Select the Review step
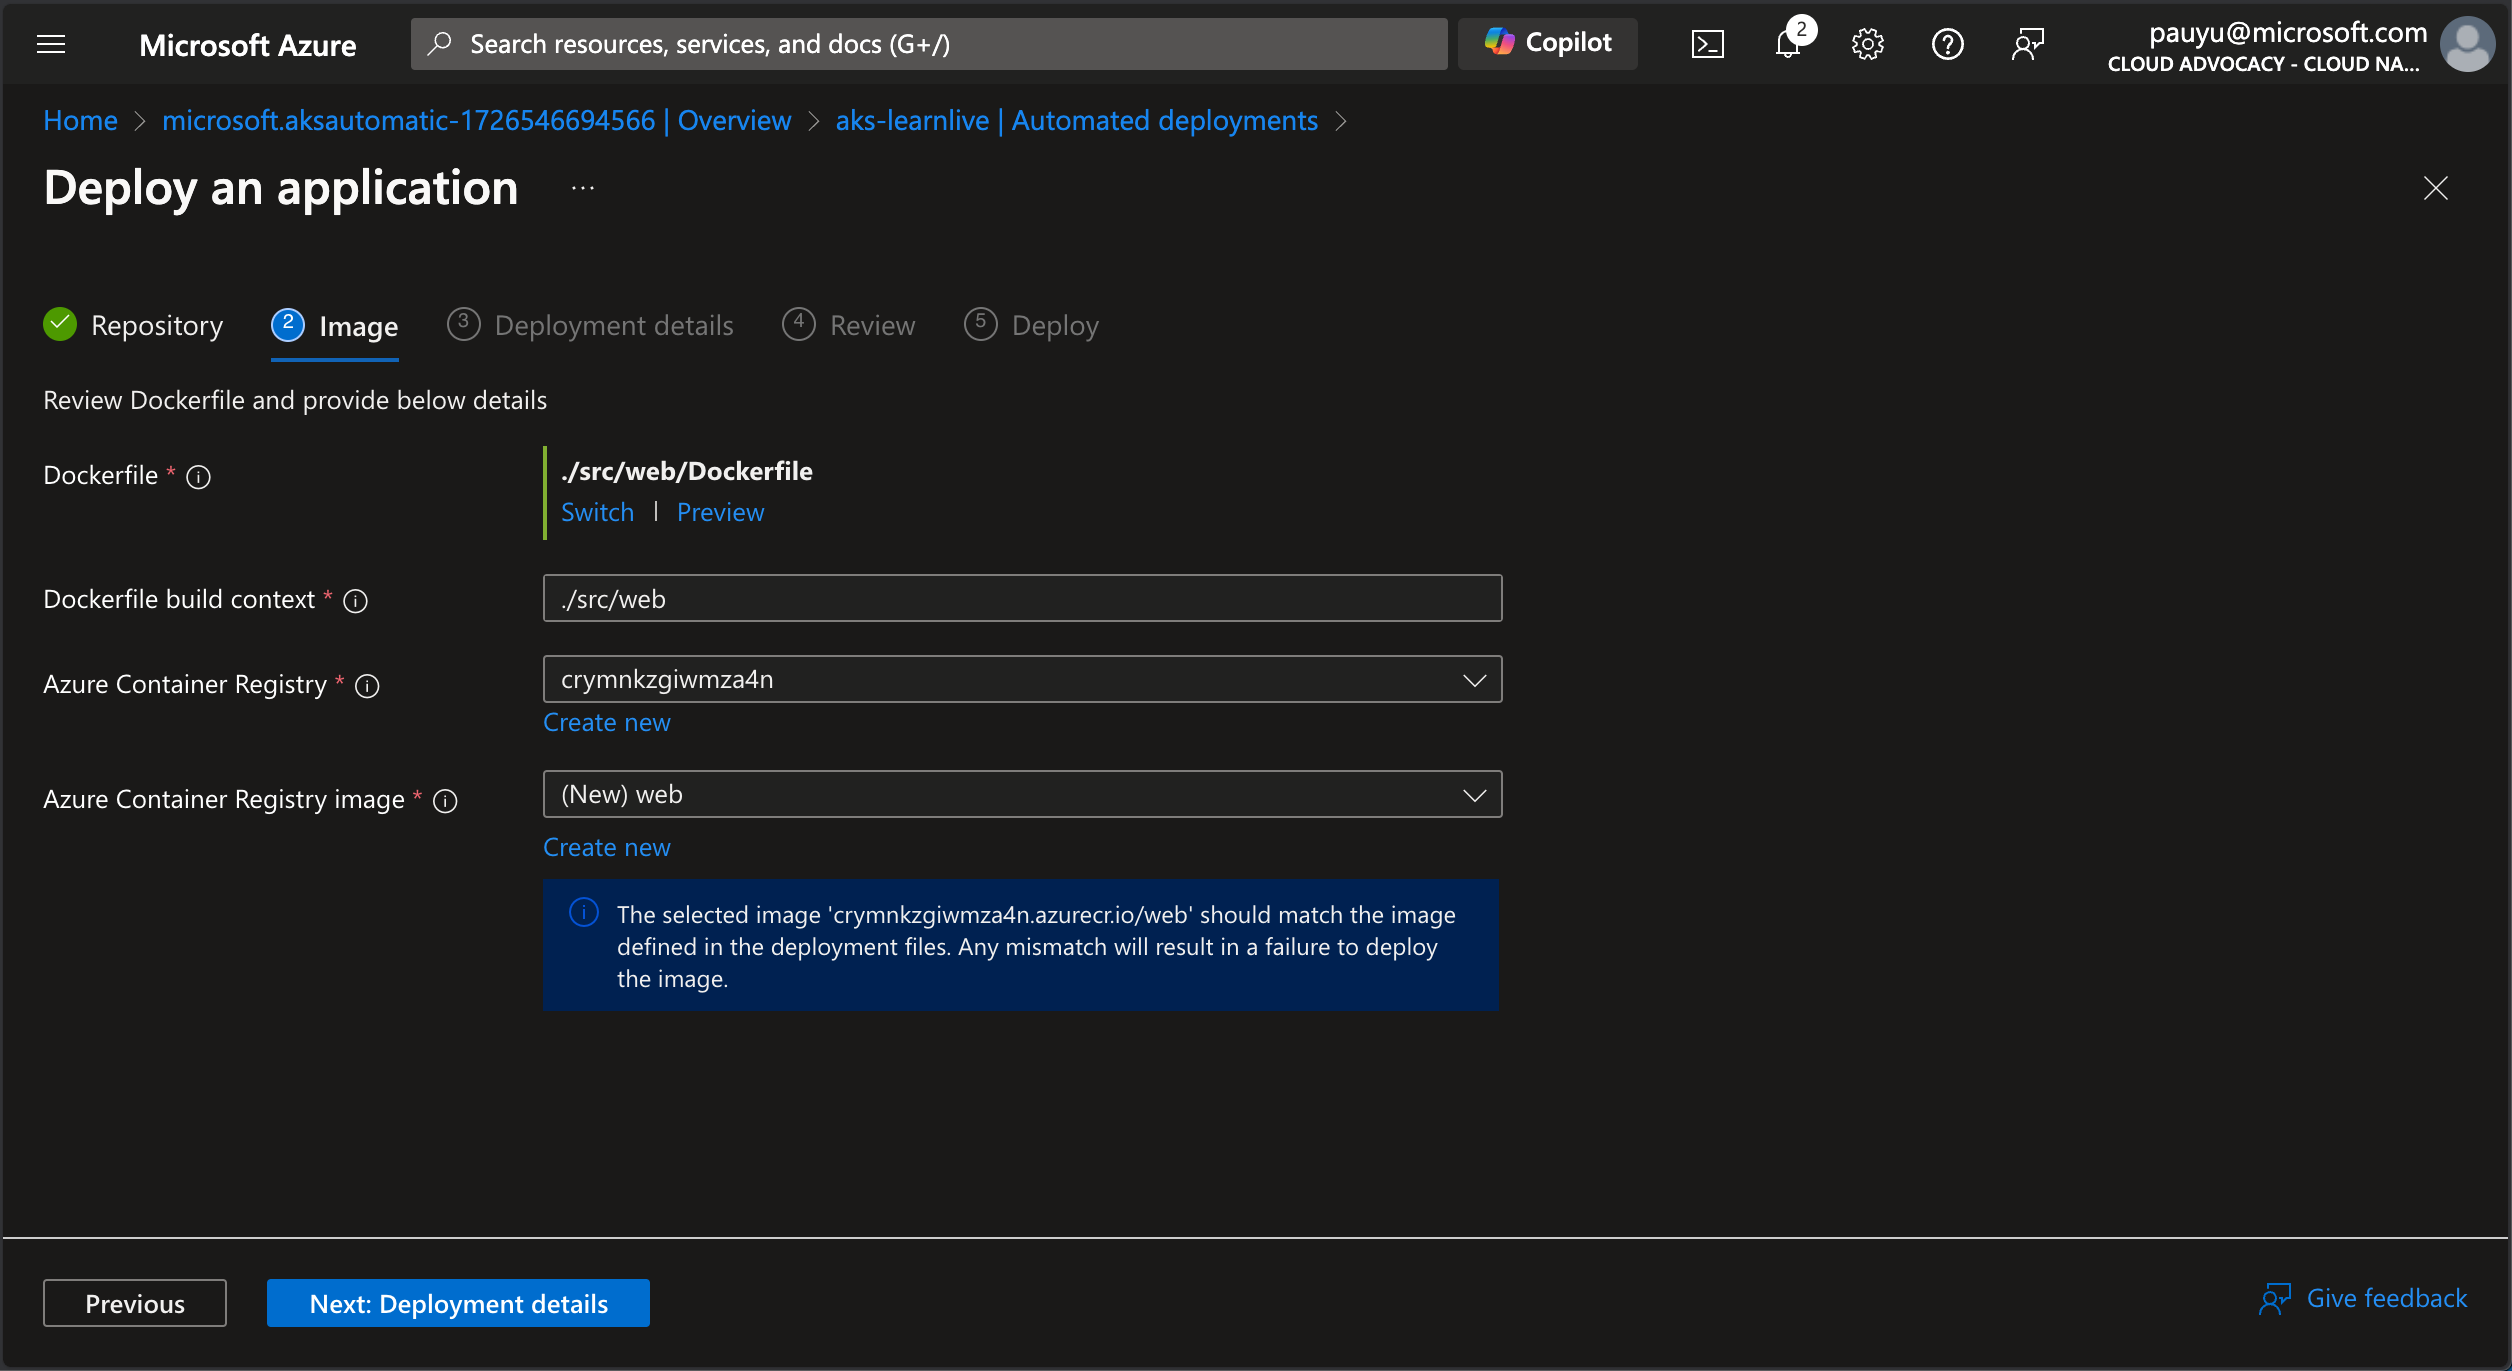Image resolution: width=2512 pixels, height=1371 pixels. 849,326
